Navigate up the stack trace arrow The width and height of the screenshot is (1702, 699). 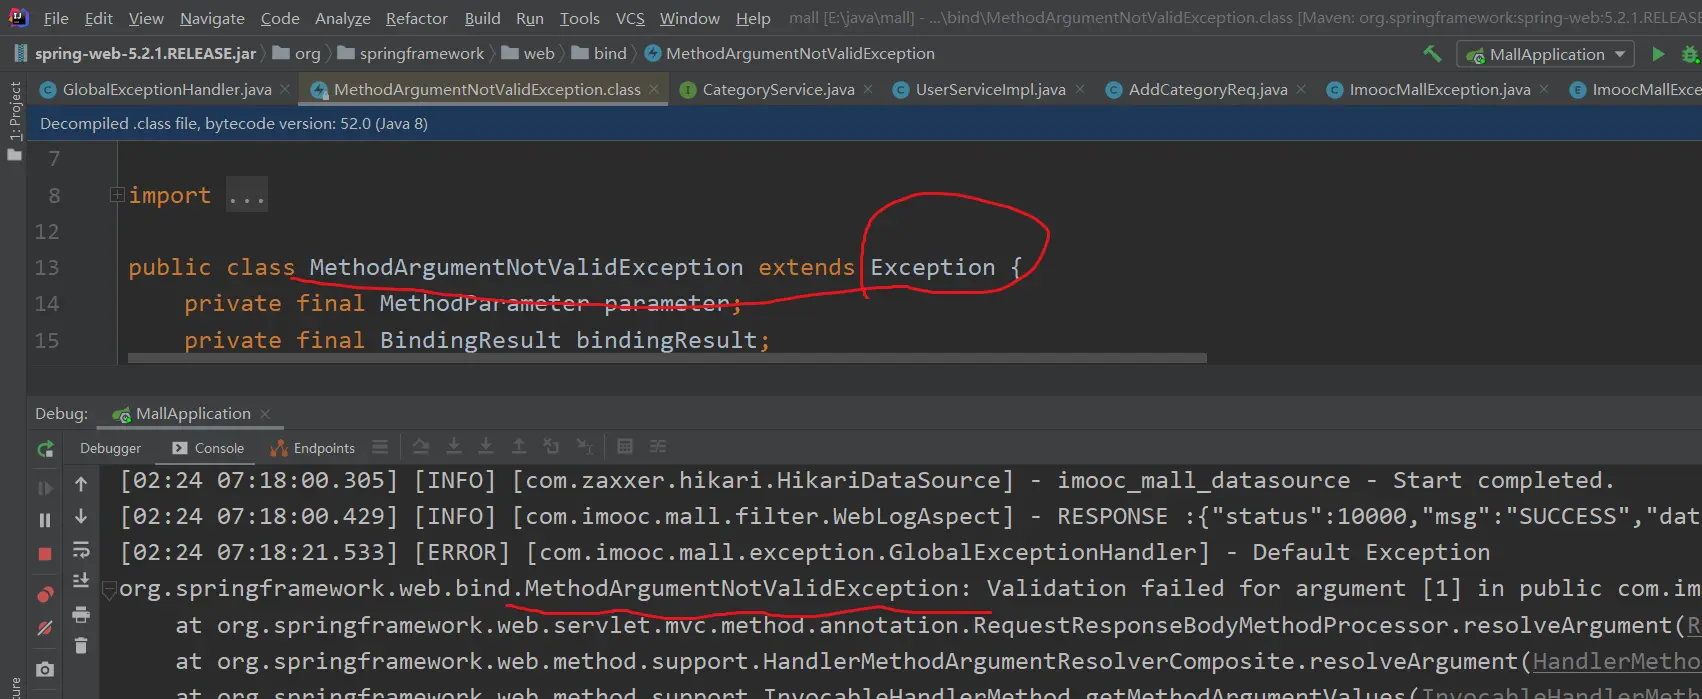point(81,484)
